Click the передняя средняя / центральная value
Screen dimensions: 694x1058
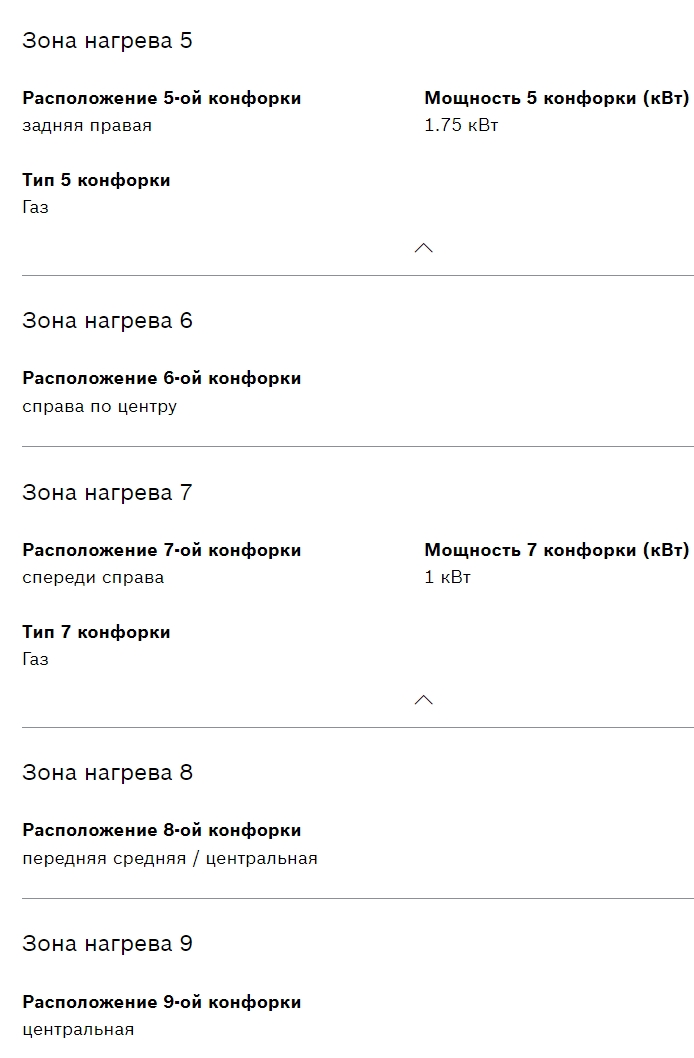click(169, 859)
